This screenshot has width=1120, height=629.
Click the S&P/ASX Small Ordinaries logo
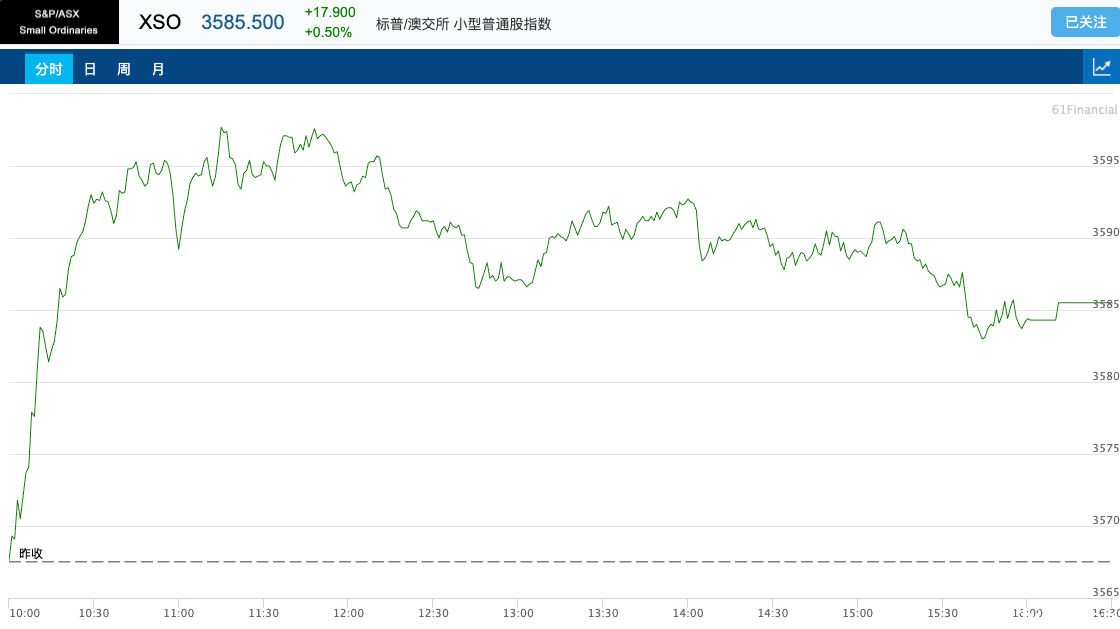click(59, 22)
